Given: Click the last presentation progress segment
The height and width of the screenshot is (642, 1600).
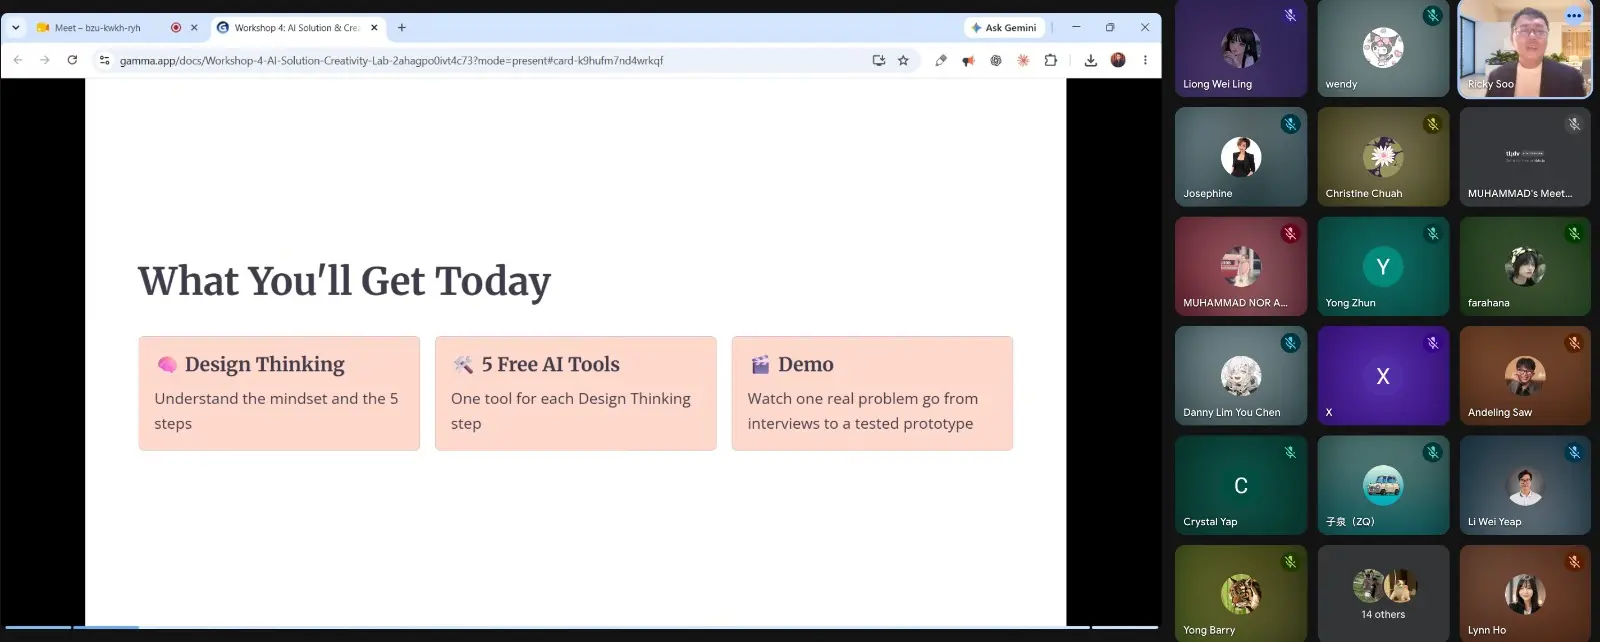Looking at the screenshot, I should pos(1125,627).
